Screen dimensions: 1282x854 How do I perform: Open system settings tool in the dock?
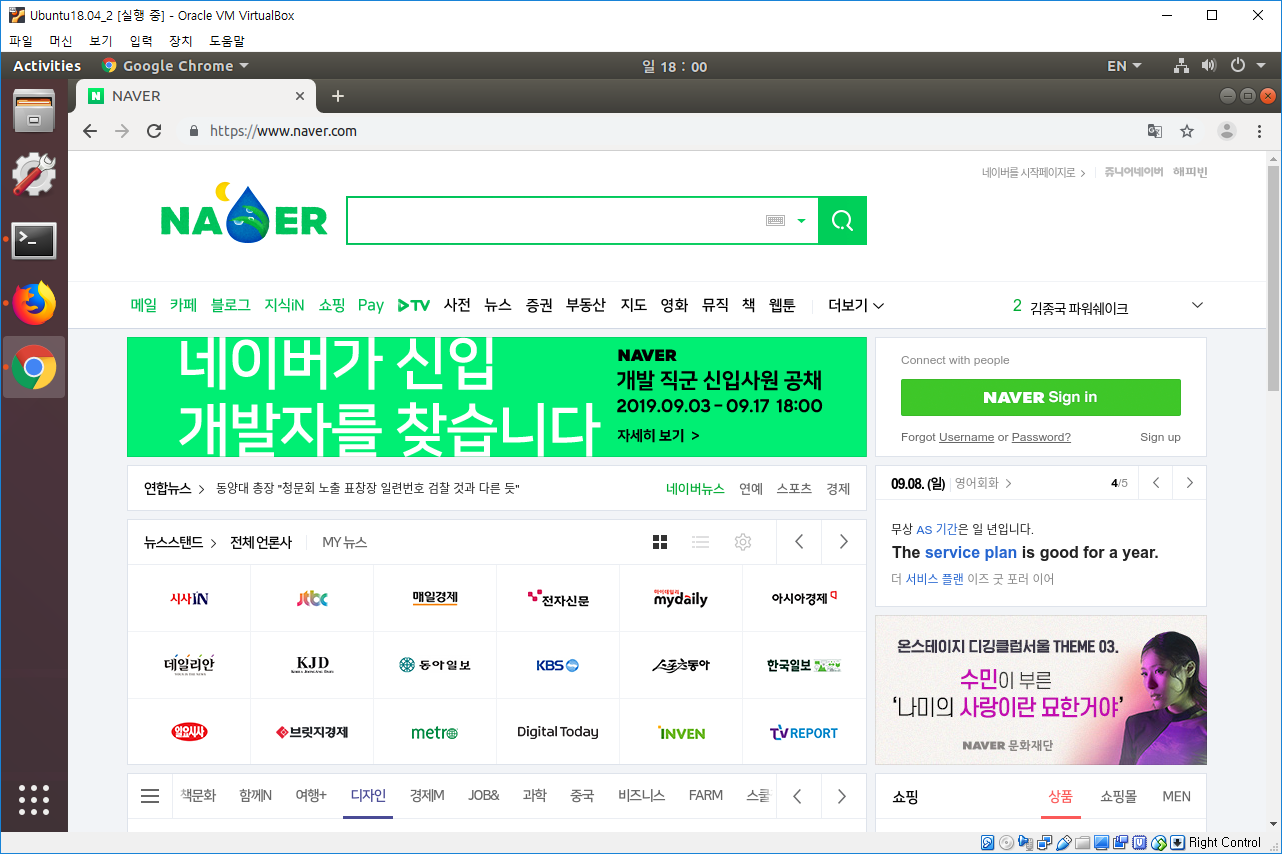(34, 175)
